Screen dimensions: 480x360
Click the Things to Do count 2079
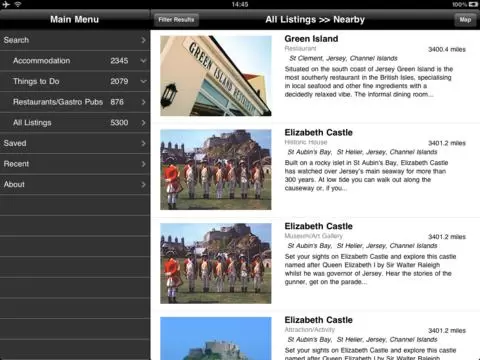click(x=119, y=81)
